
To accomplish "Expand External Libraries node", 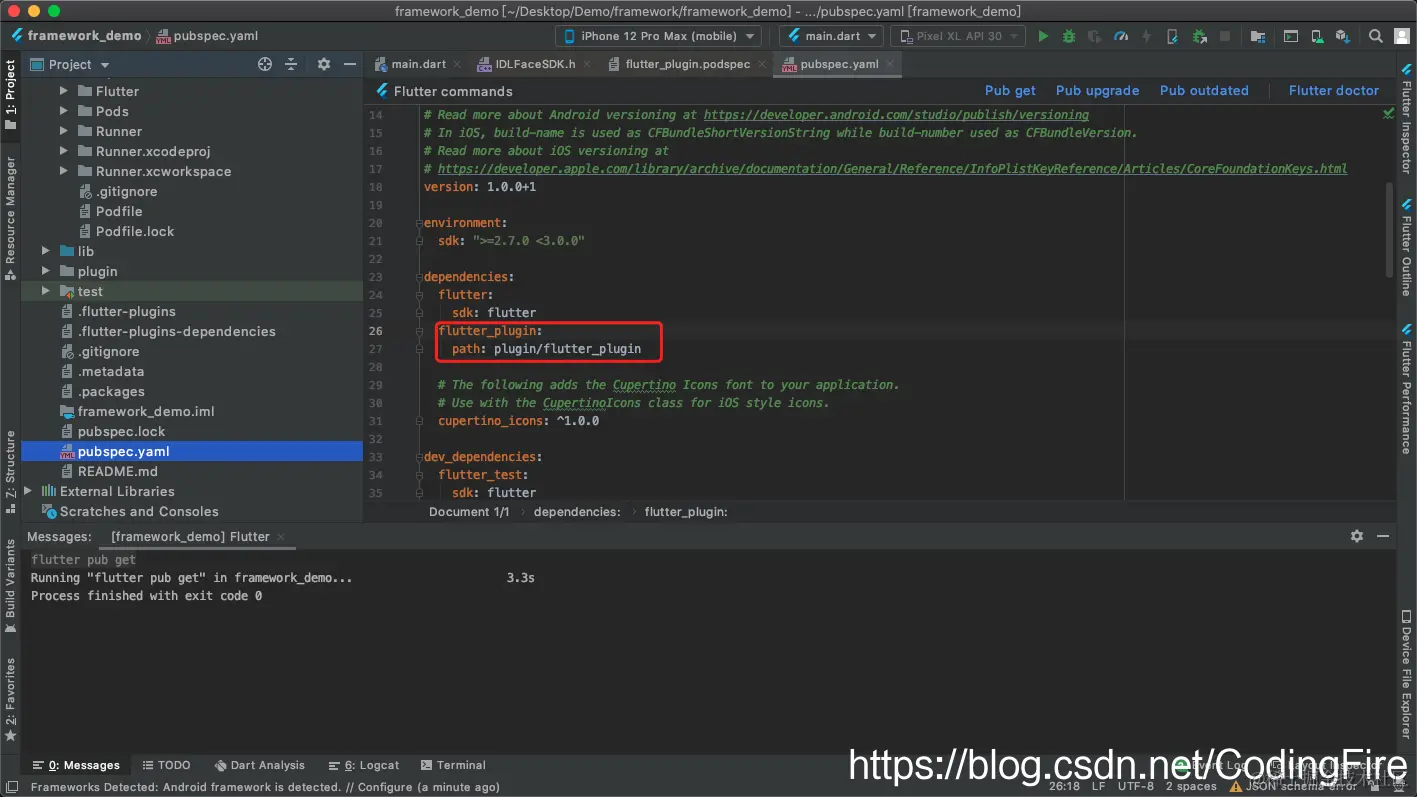I will 28,491.
